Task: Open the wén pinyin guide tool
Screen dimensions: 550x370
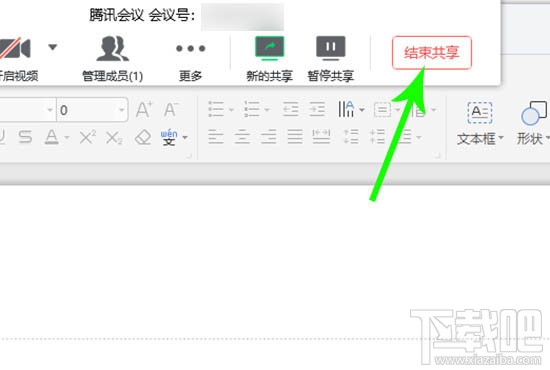Action: pyautogui.click(x=169, y=137)
